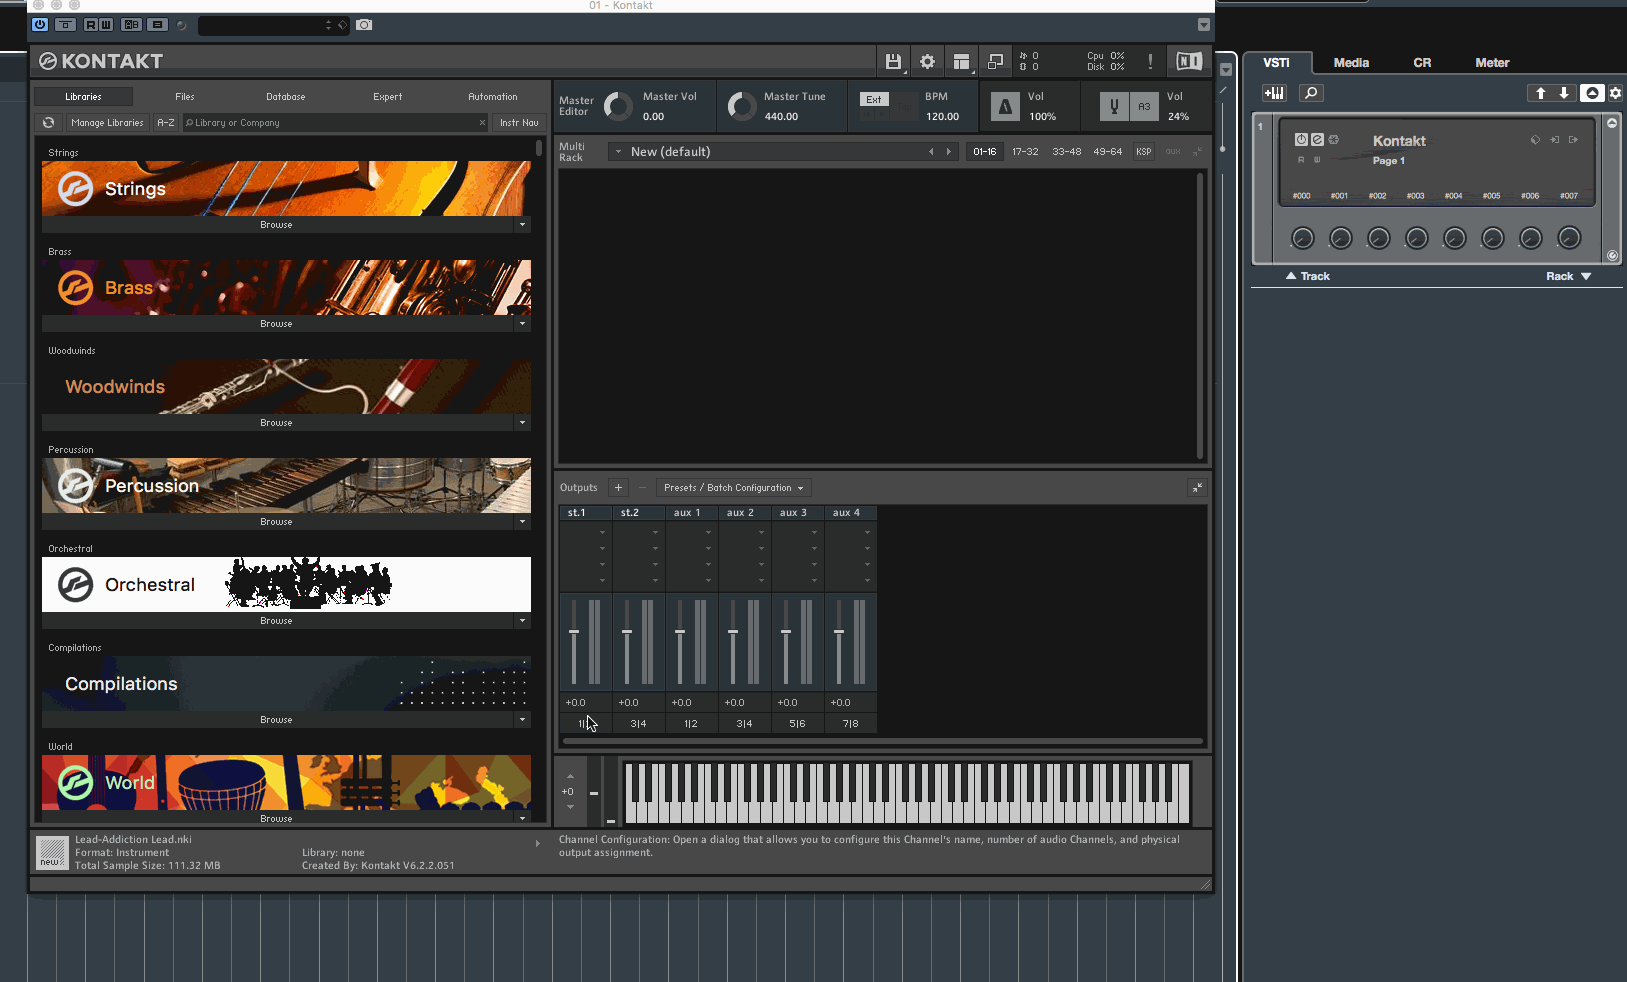The height and width of the screenshot is (982, 1627).
Task: Click the A3 reference pitch button
Action: pos(1144,106)
